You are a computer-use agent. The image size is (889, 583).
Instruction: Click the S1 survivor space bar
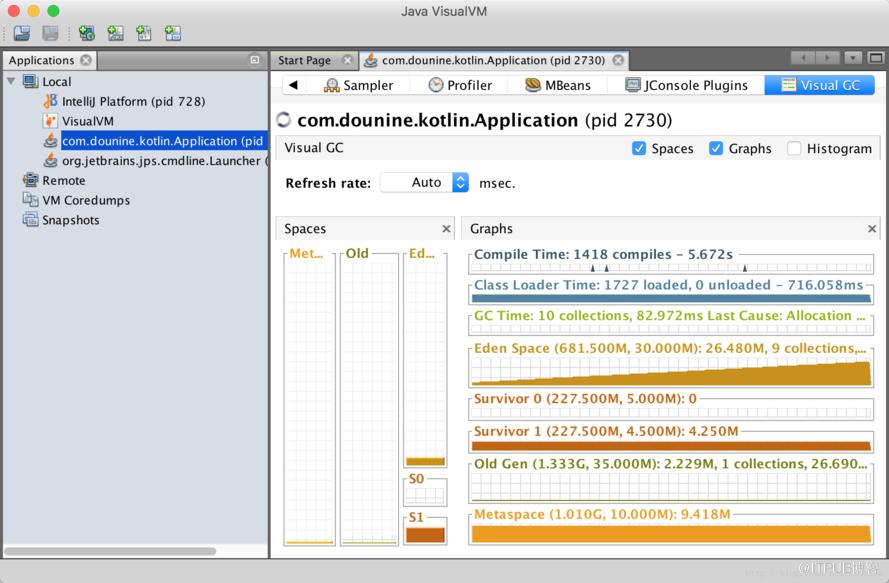tap(425, 535)
